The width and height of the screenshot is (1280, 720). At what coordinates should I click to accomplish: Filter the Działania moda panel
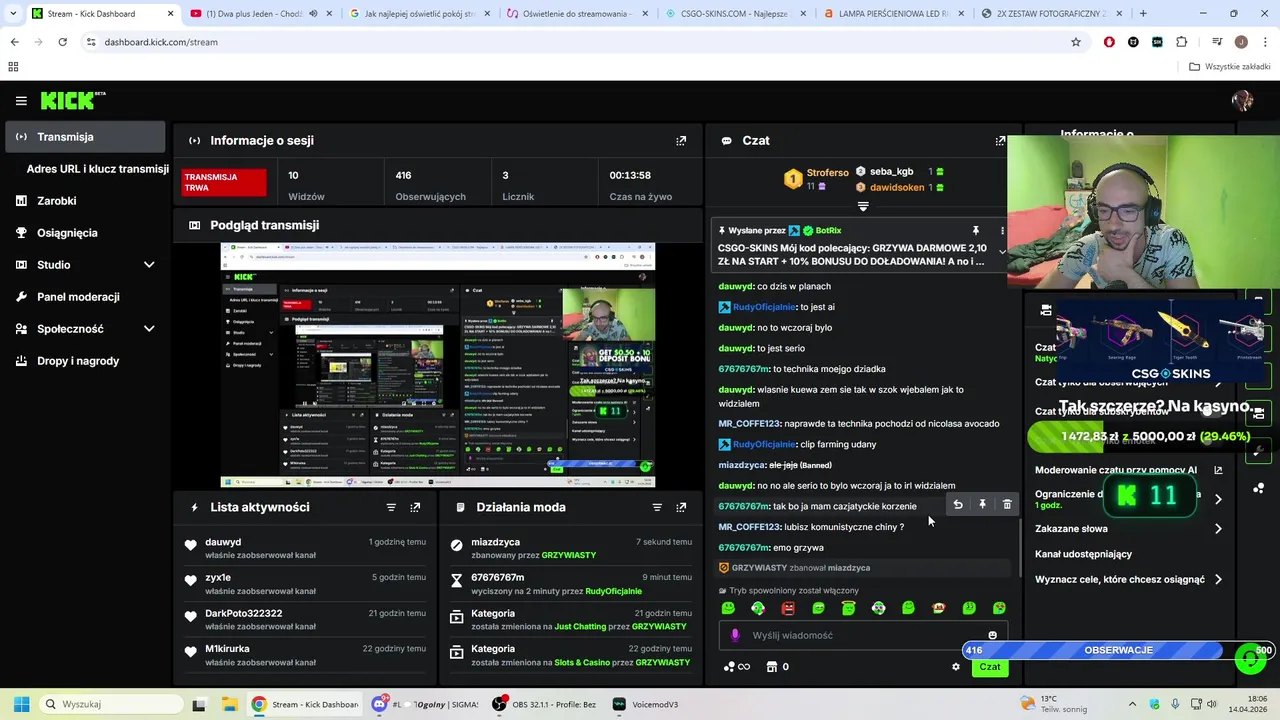click(657, 507)
